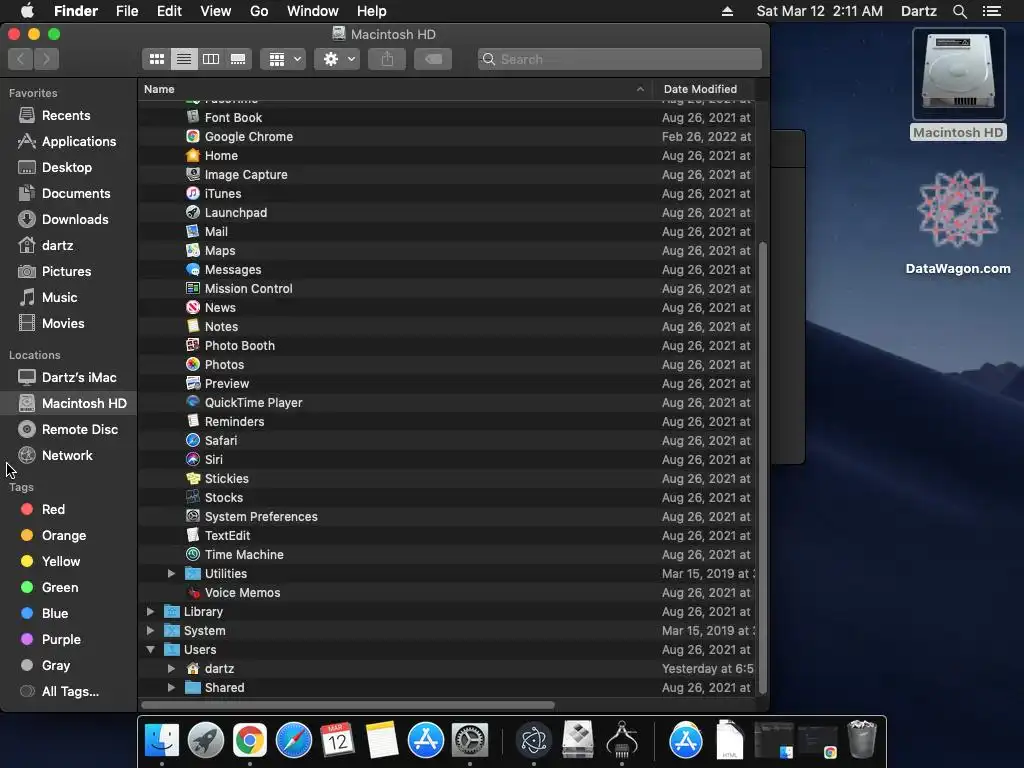Expand the Shared folder triangle
Viewport: 1024px width, 768px height.
[171, 688]
